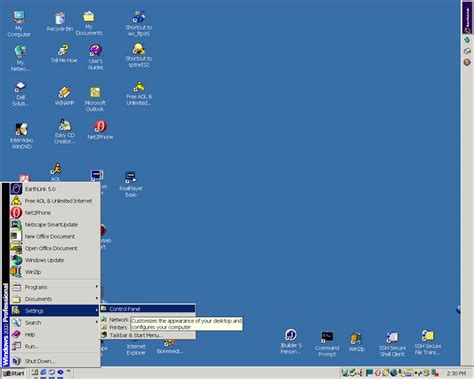The image size is (474, 379).
Task: Expand the Programs submenu arrow
Action: tap(97, 287)
